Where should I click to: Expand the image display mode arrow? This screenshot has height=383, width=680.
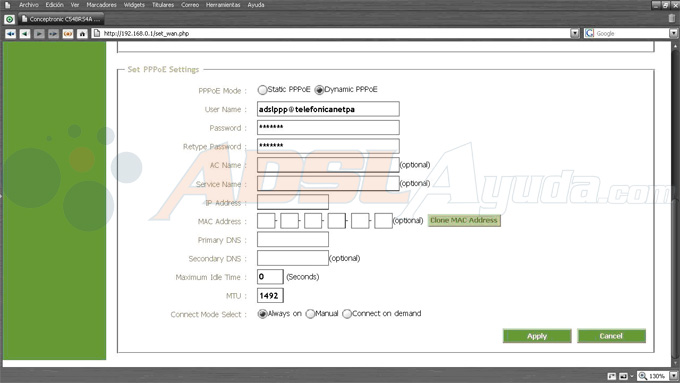coord(631,376)
